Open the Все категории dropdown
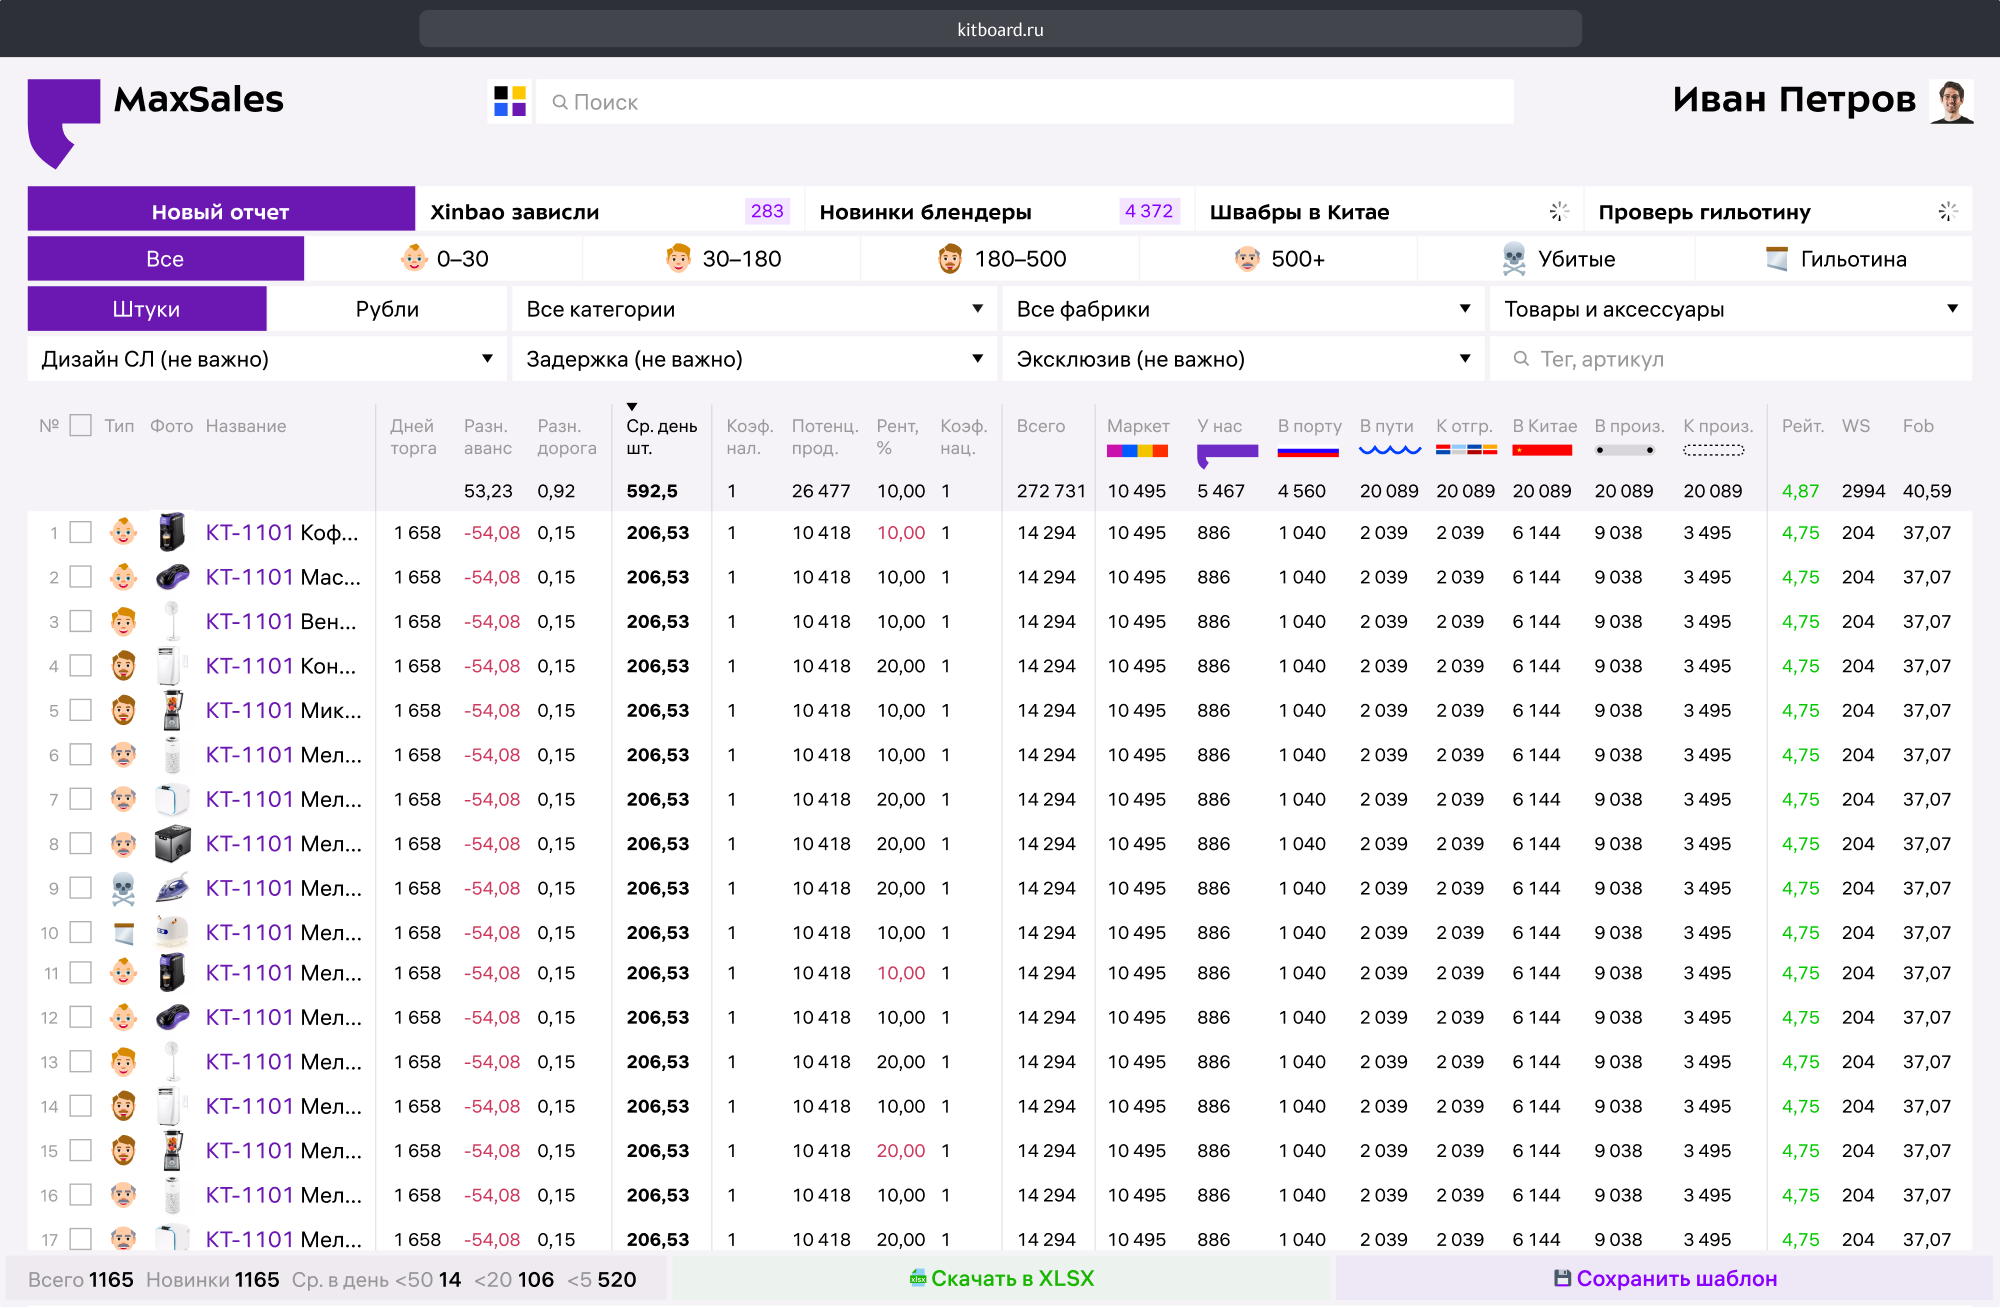Viewport: 2000px width, 1308px height. [754, 309]
